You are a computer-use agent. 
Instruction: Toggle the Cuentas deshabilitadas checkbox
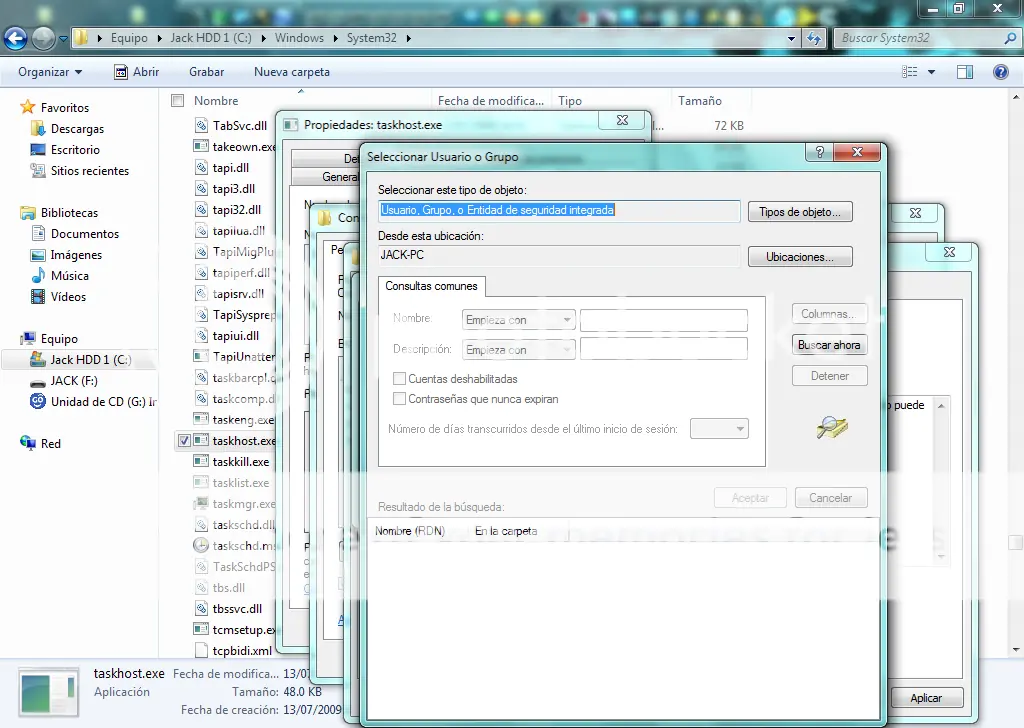pyautogui.click(x=399, y=379)
